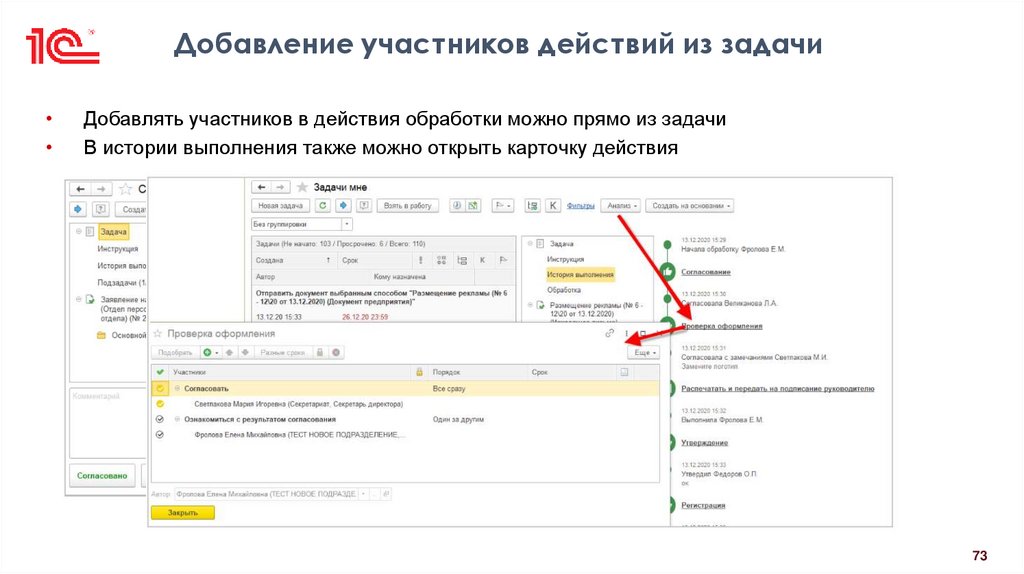Click the link icon in Проверка оформления header
This screenshot has width=1024, height=574.
coord(609,334)
